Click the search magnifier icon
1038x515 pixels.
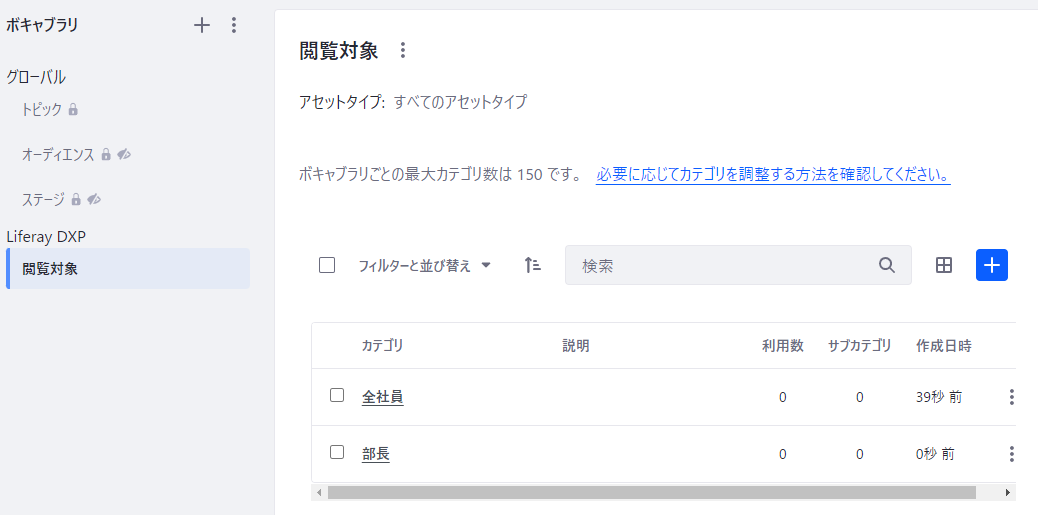[886, 265]
